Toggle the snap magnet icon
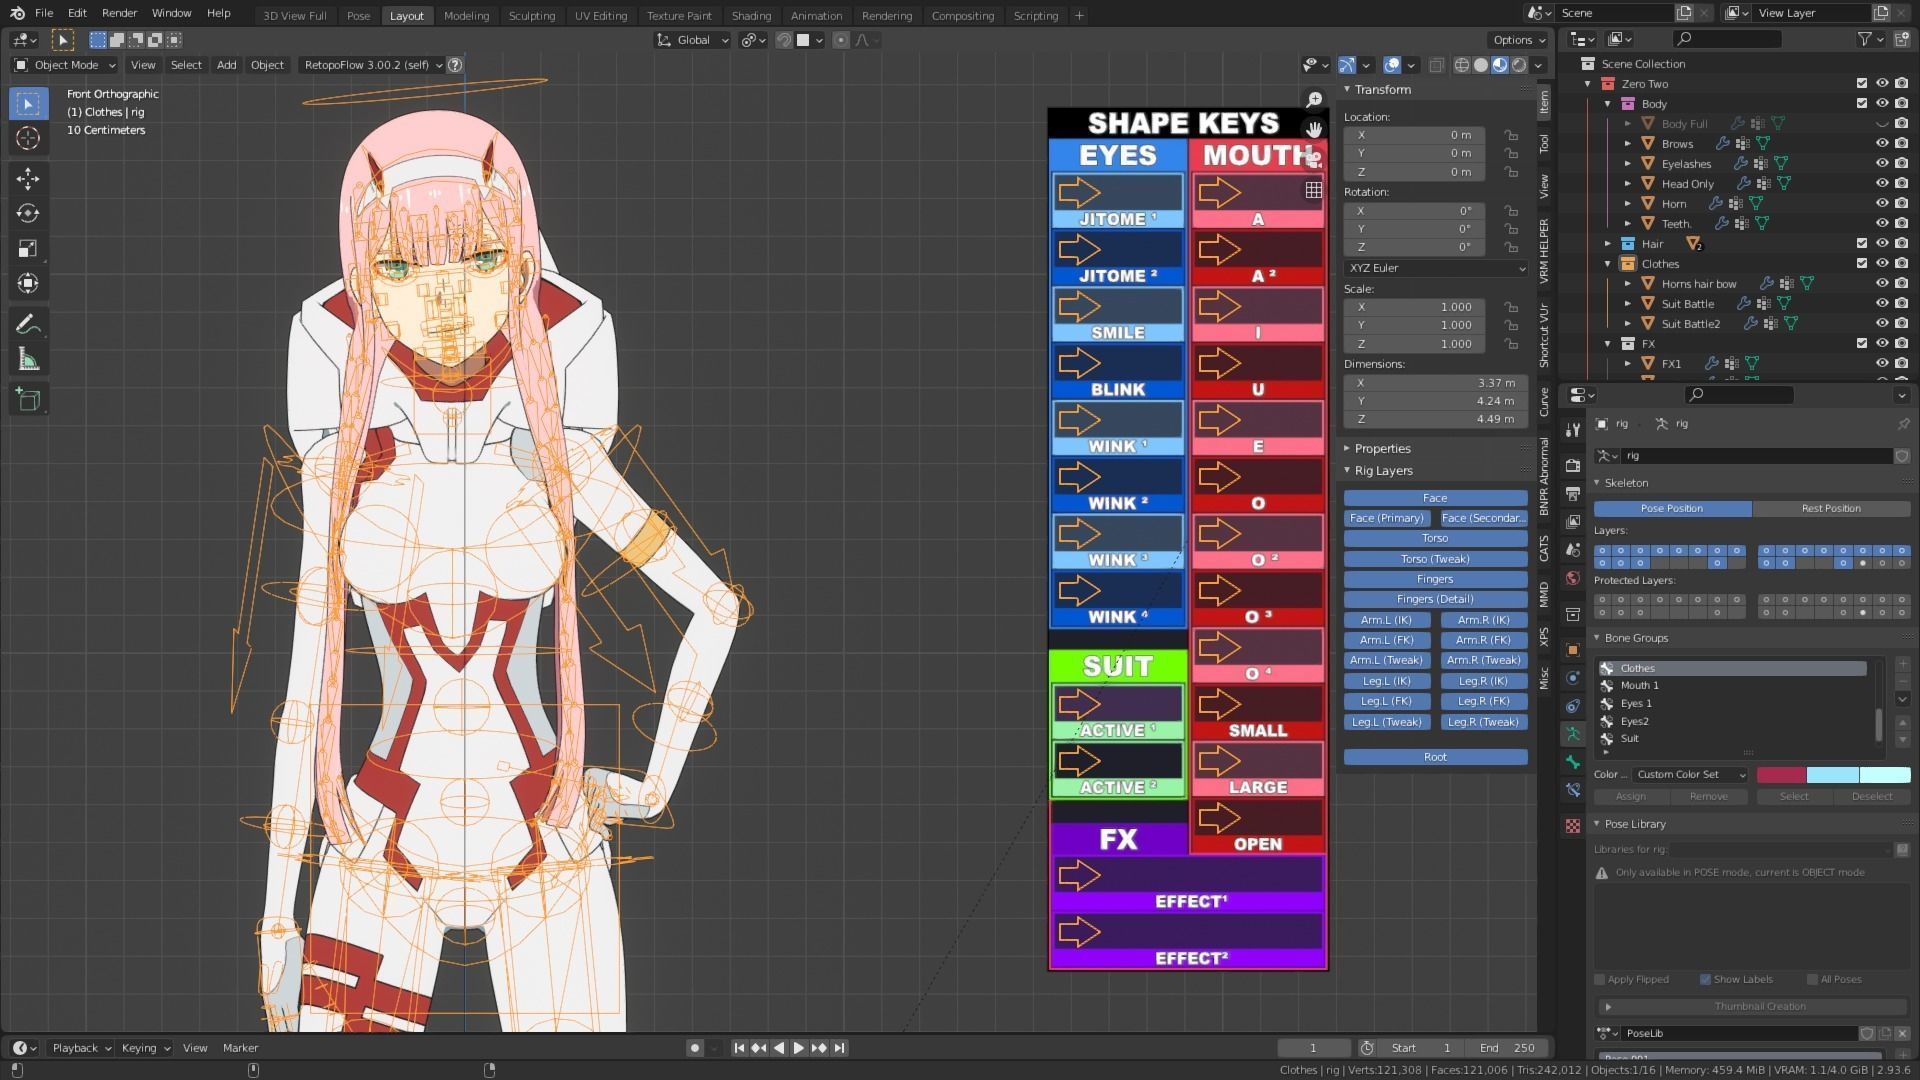This screenshot has height=1080, width=1920. coord(785,40)
